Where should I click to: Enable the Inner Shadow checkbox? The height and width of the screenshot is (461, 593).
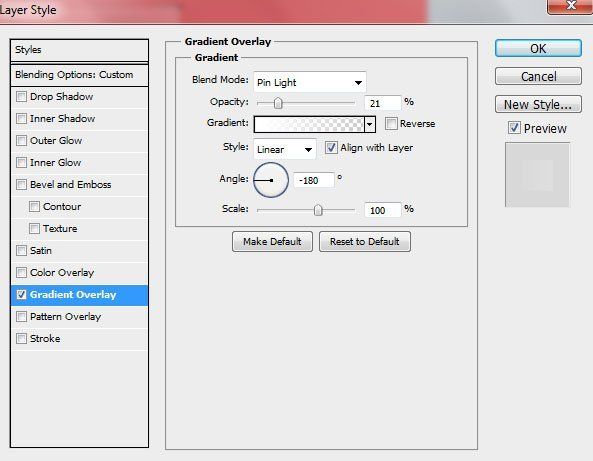click(21, 118)
